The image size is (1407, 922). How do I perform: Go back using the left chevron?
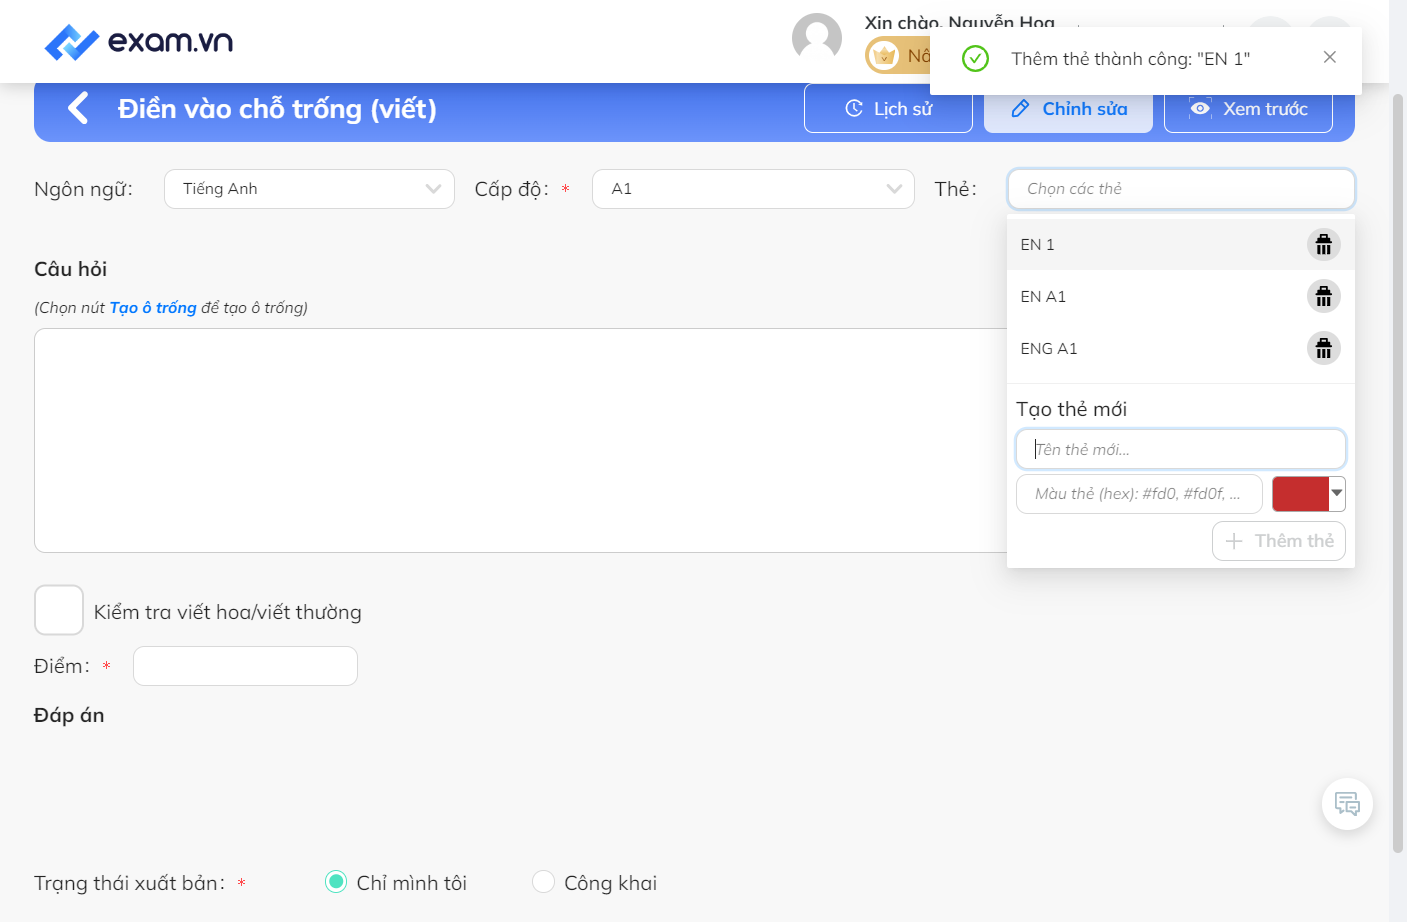pyautogui.click(x=78, y=108)
